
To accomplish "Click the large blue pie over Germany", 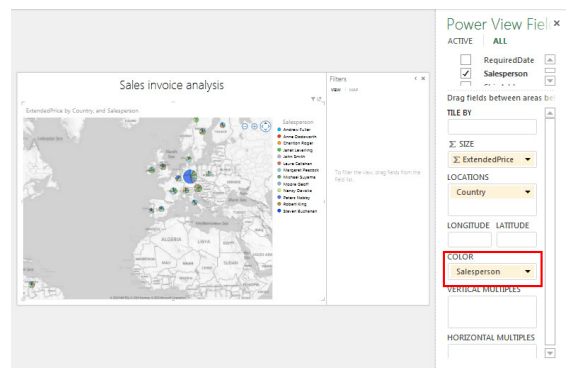I will [x=190, y=177].
